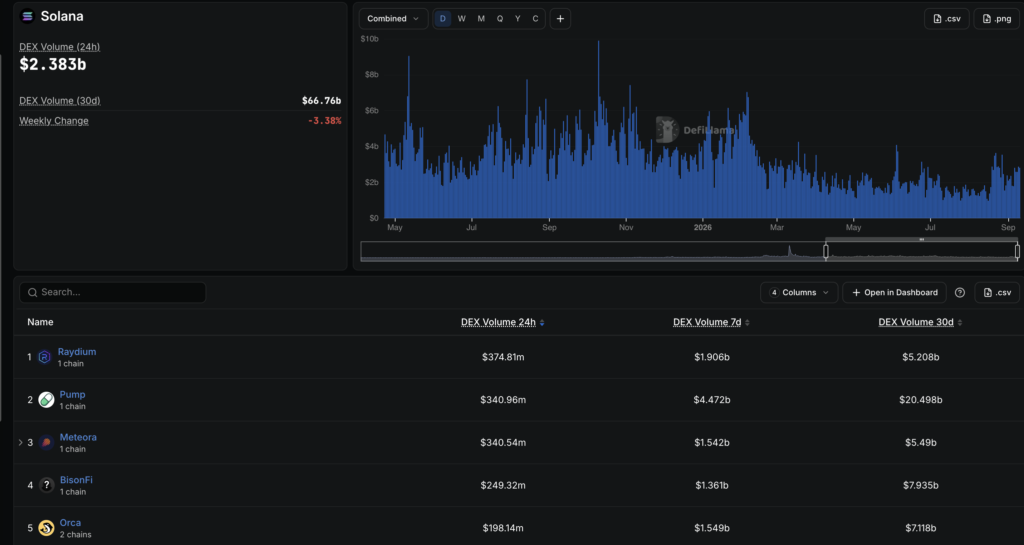Sort by DEX Volume 30d arrows
The width and height of the screenshot is (1024, 545).
(x=959, y=322)
